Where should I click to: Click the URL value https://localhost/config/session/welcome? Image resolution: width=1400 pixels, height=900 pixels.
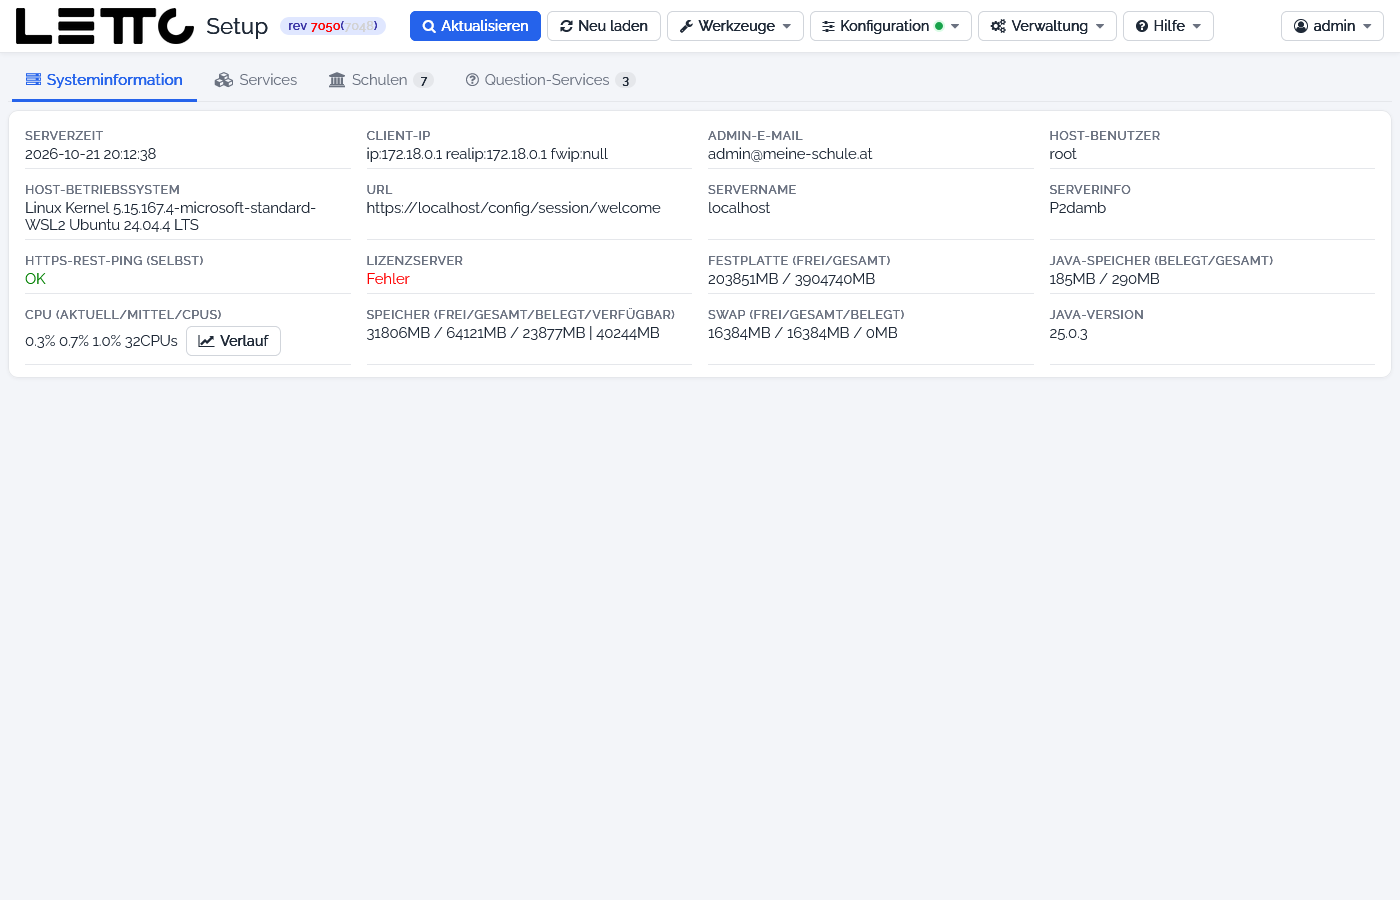click(513, 208)
